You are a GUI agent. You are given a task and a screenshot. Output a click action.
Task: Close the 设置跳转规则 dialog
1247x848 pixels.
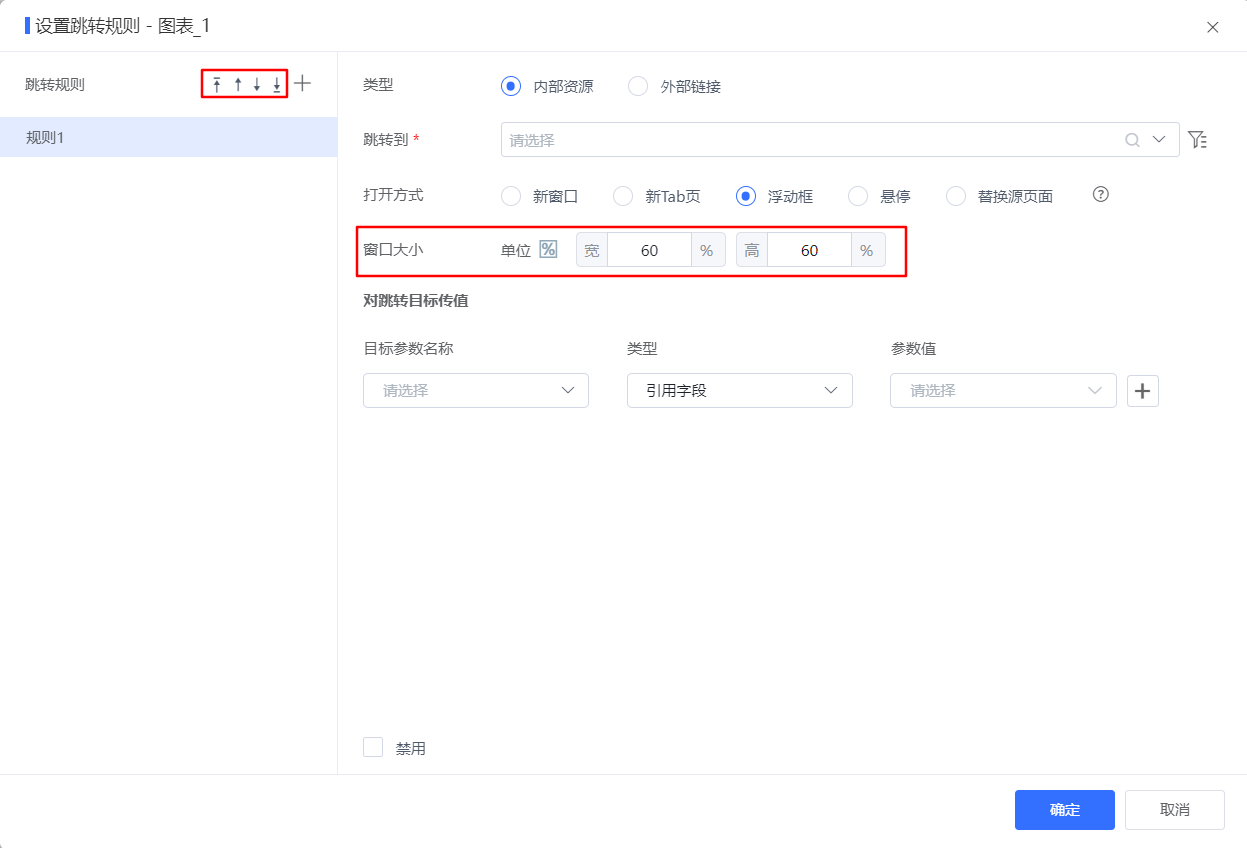(x=1213, y=27)
